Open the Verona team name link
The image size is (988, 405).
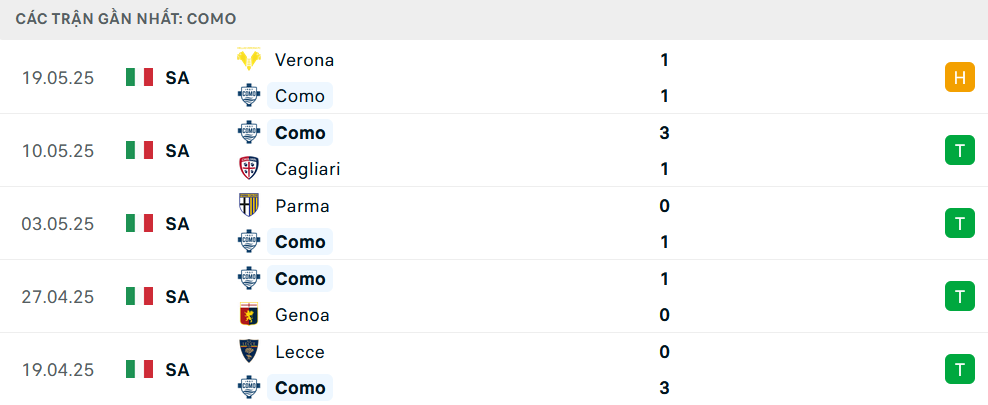(x=304, y=60)
